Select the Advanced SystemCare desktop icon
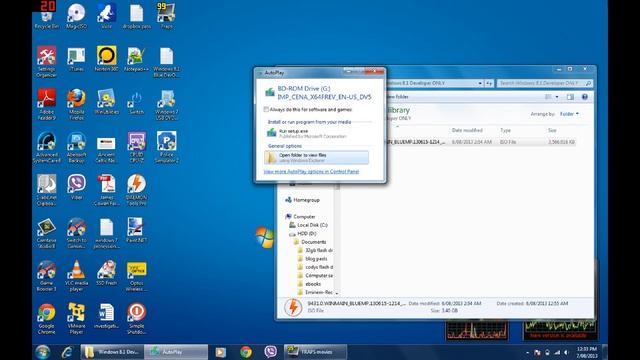This screenshot has width=640, height=360. [47, 147]
